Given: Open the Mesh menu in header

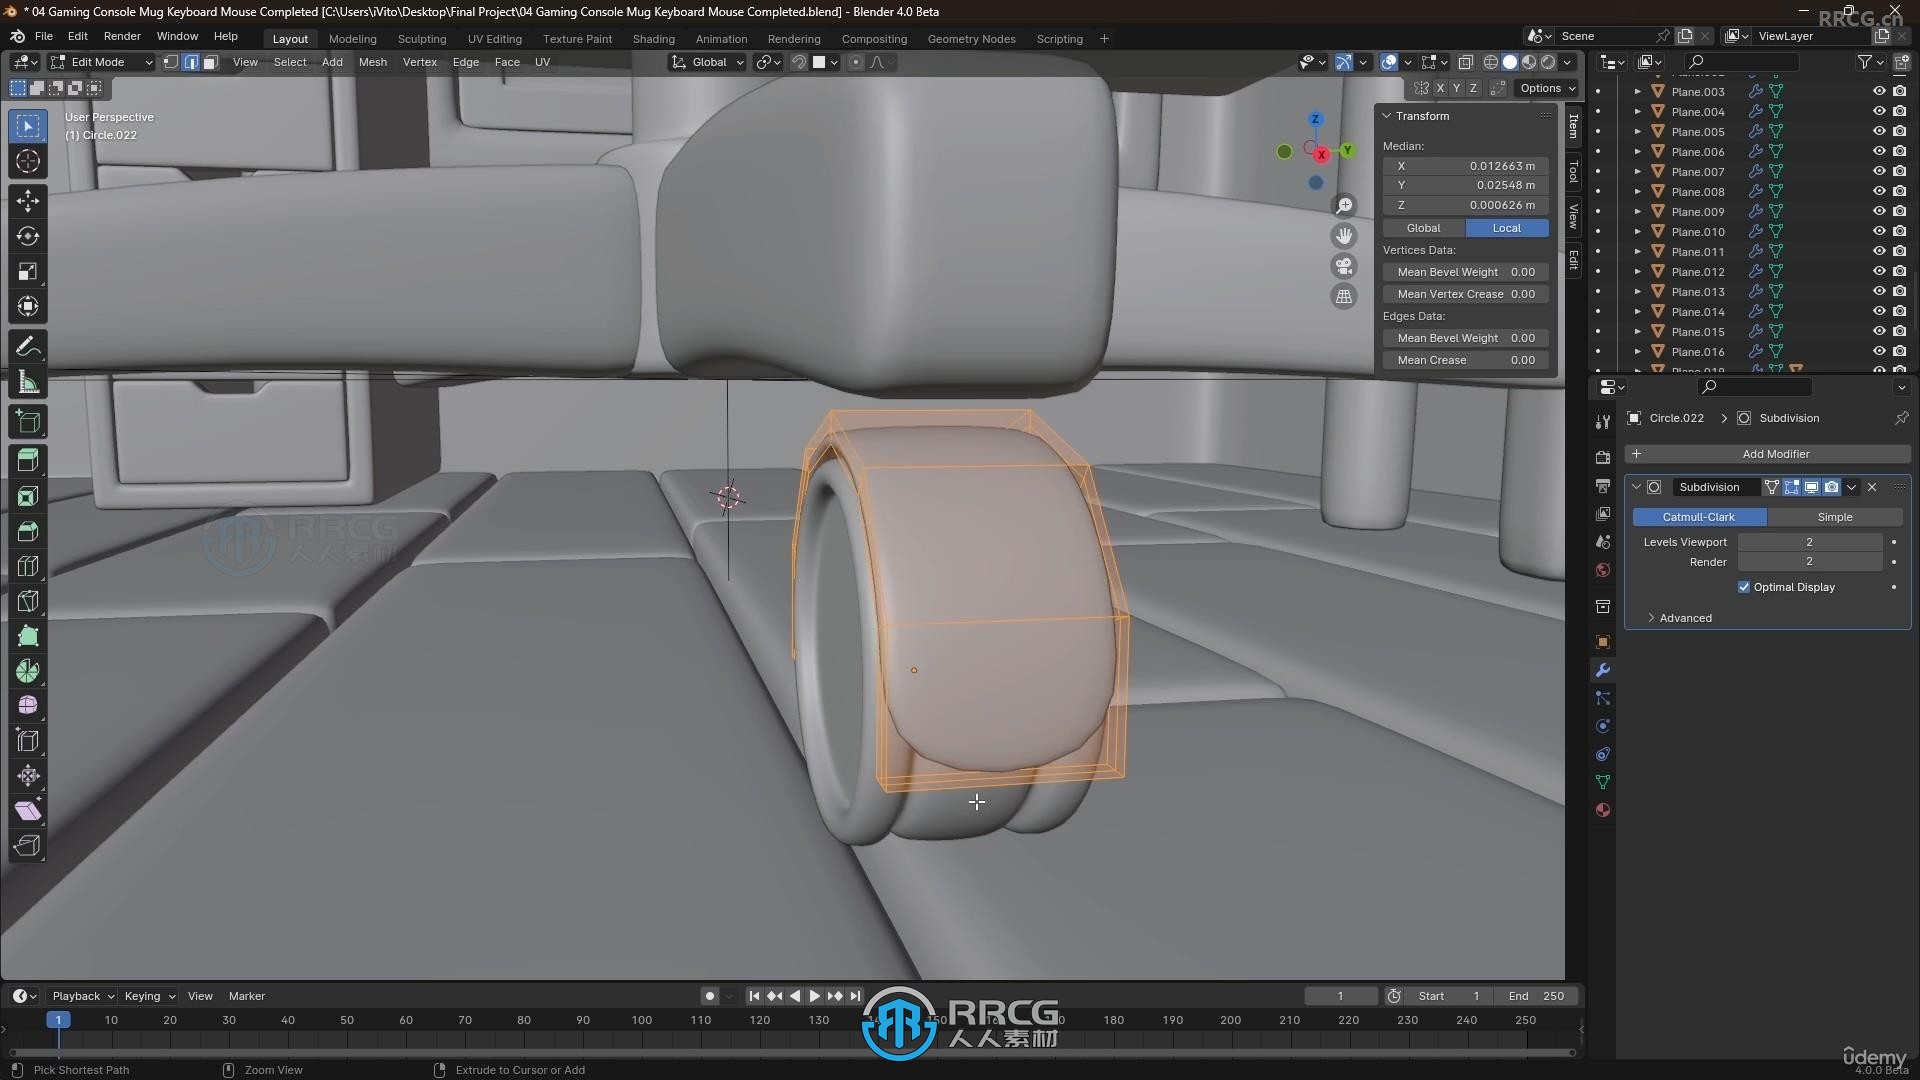Looking at the screenshot, I should tap(371, 62).
